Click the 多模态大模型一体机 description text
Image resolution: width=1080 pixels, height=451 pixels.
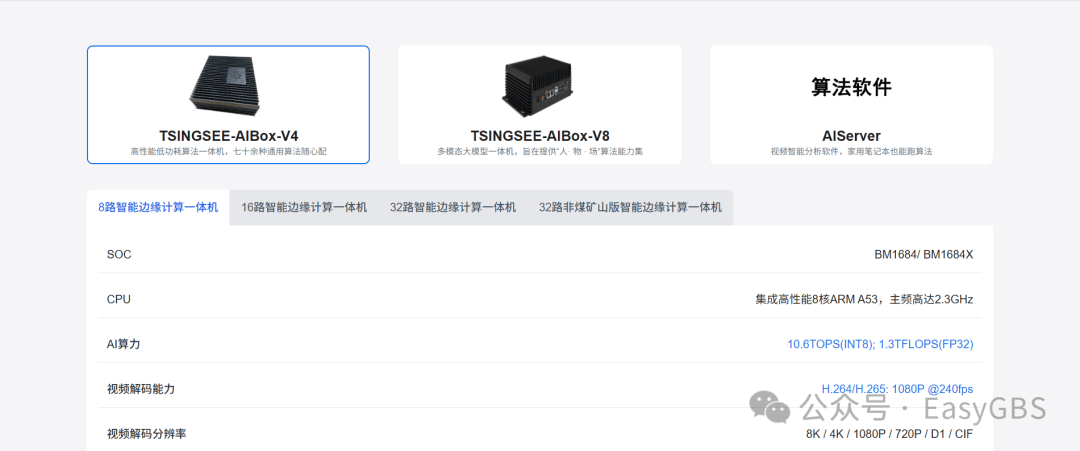pyautogui.click(x=540, y=151)
